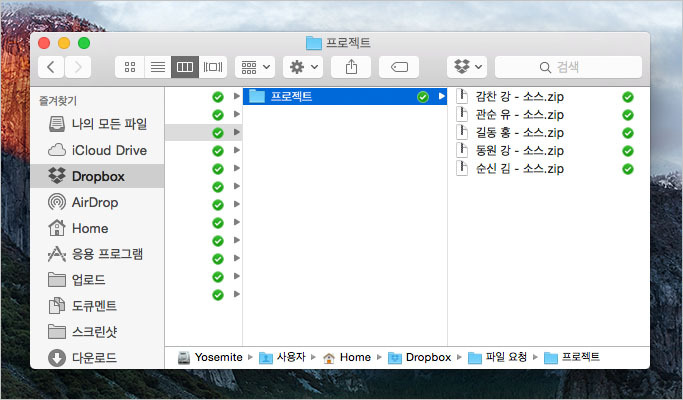Select the 프로젝트 folder in middle column
This screenshot has width=683, height=400.
tap(345, 96)
